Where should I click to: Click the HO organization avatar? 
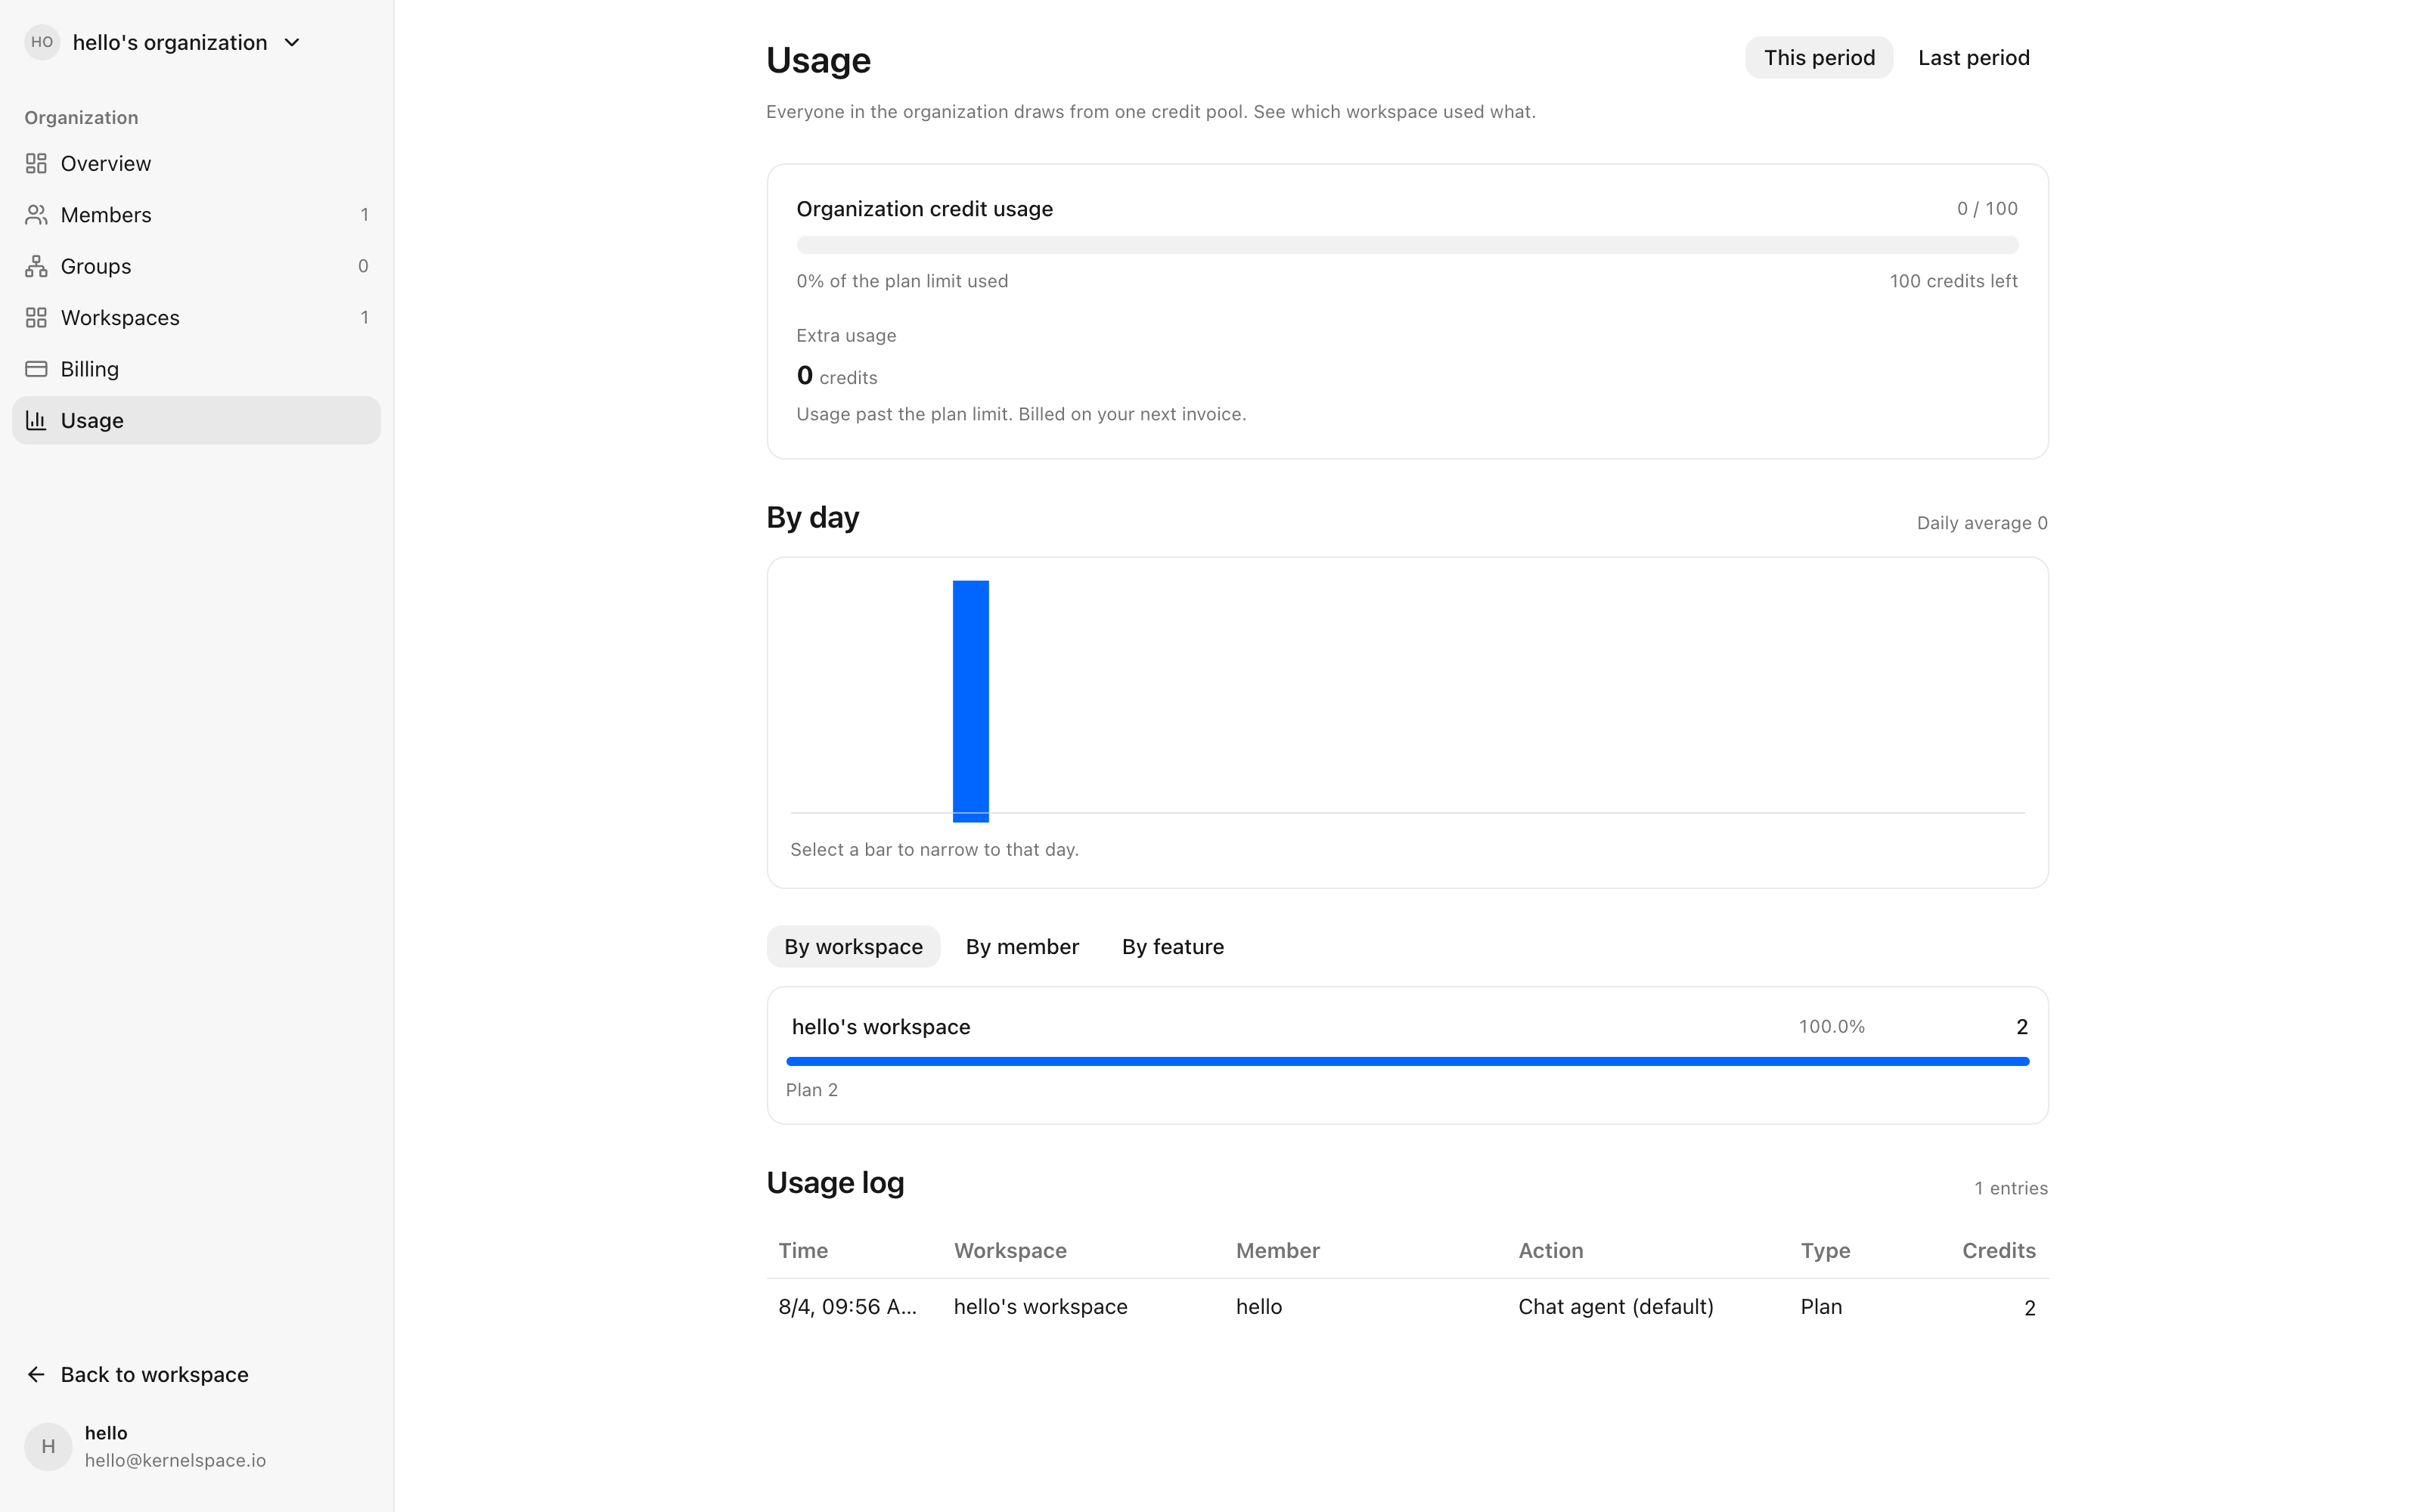click(42, 42)
